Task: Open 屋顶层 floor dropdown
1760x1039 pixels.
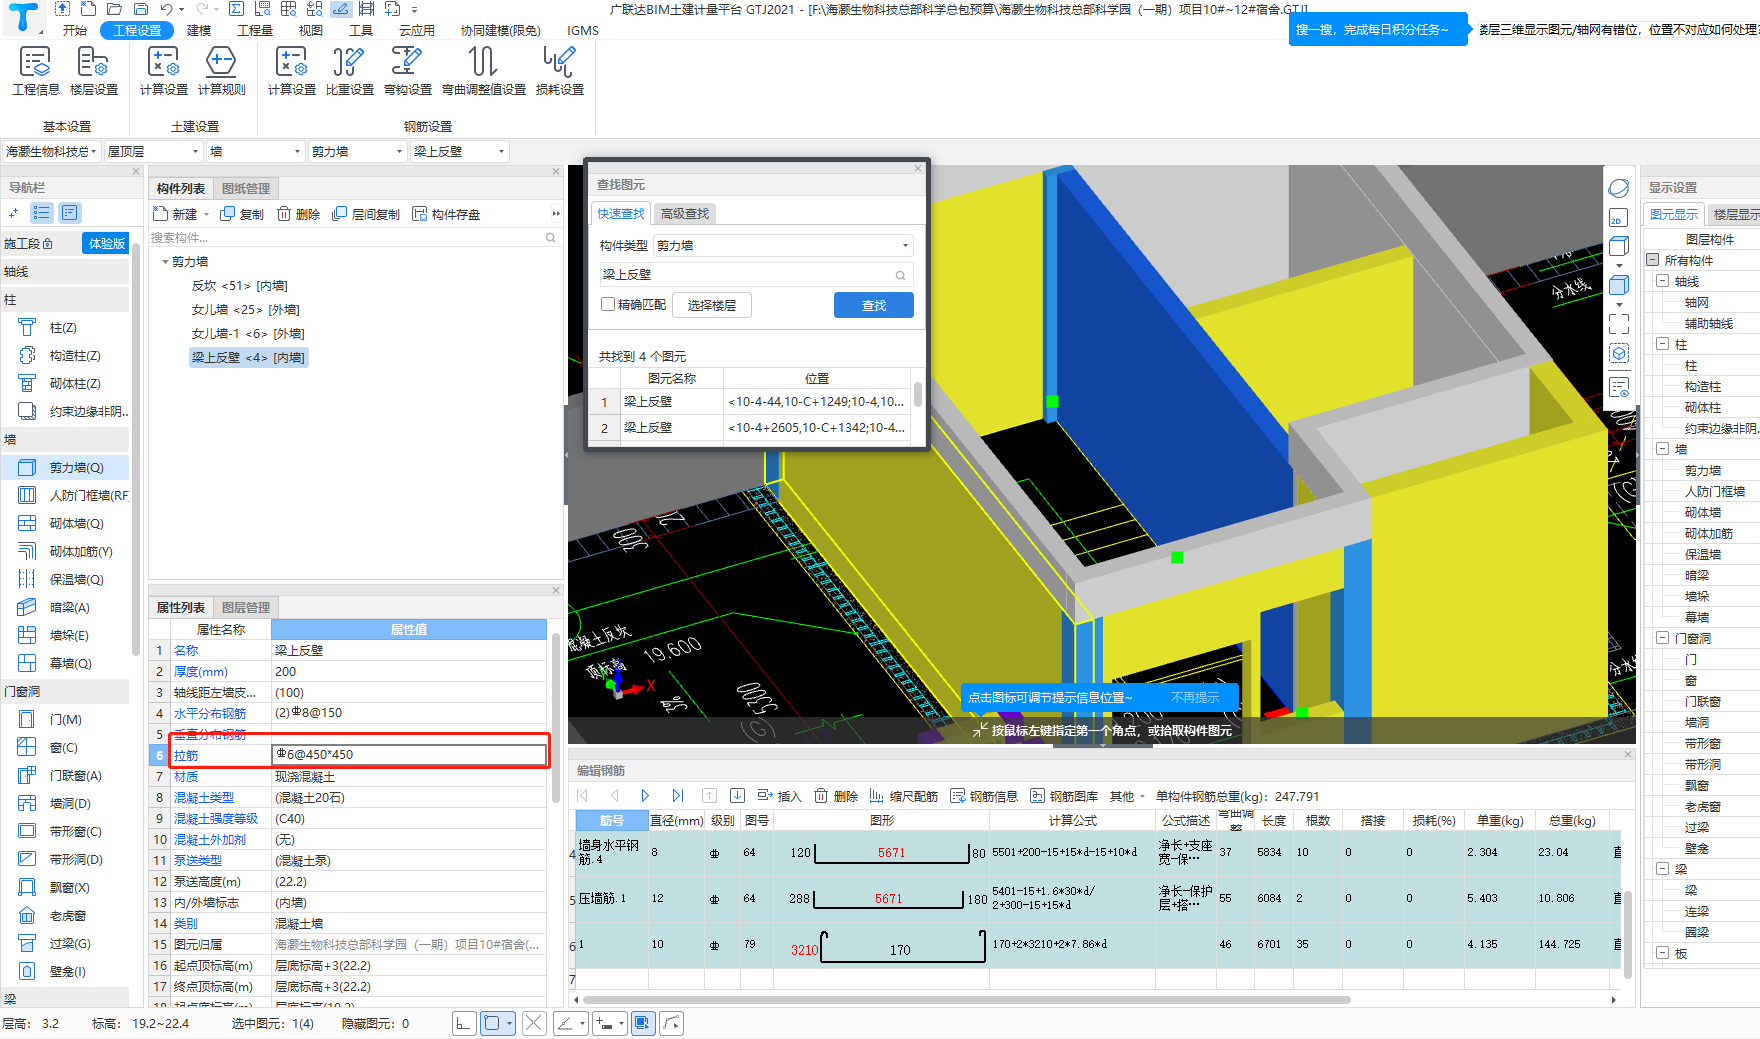Action: point(153,151)
